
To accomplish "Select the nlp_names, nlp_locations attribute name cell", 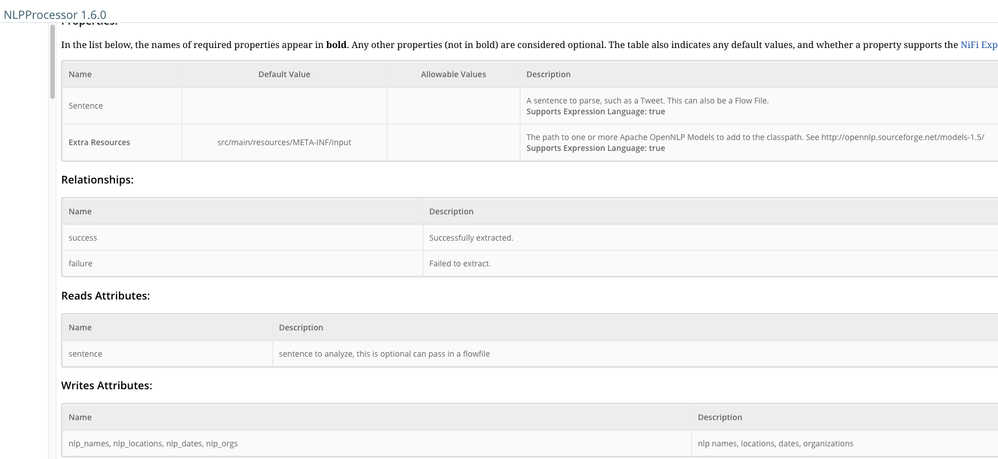I will [153, 443].
